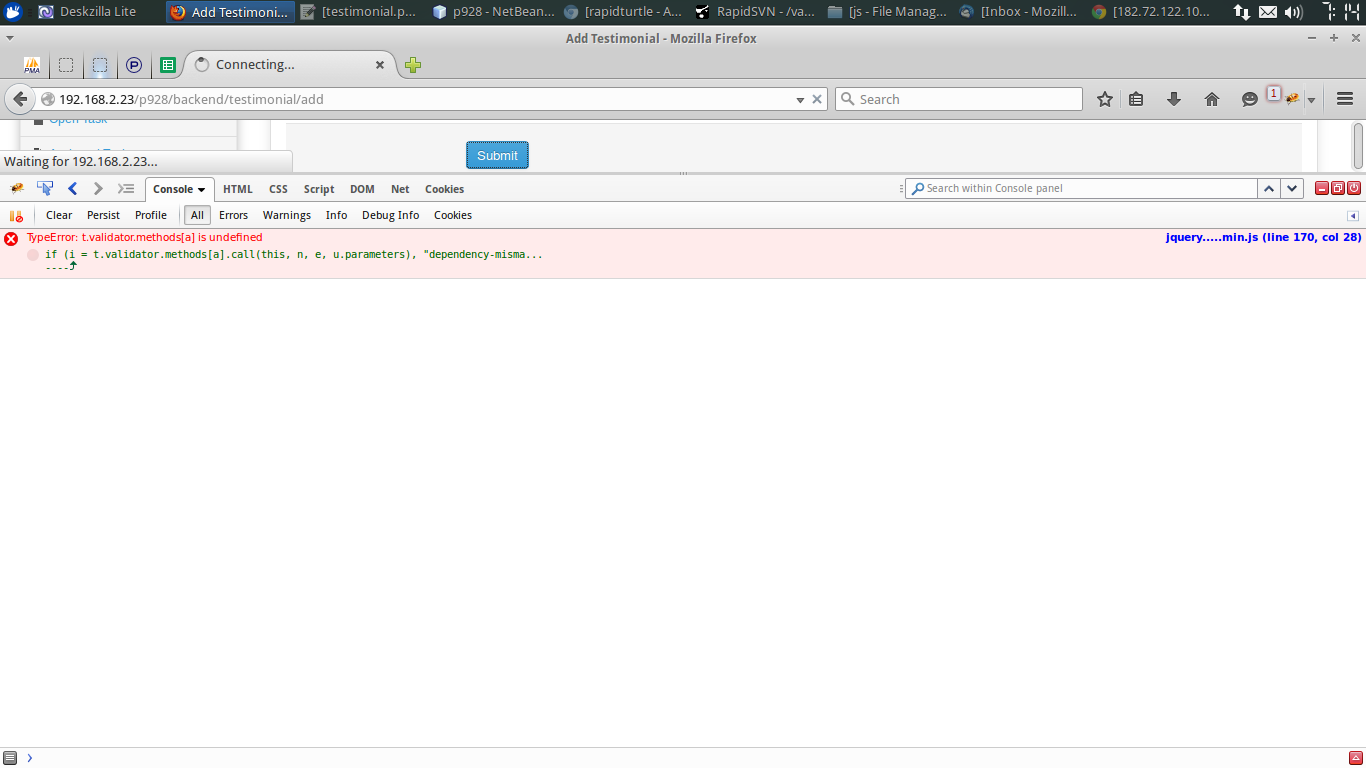Switch to the Net panel tab
The image size is (1366, 768).
tap(400, 189)
